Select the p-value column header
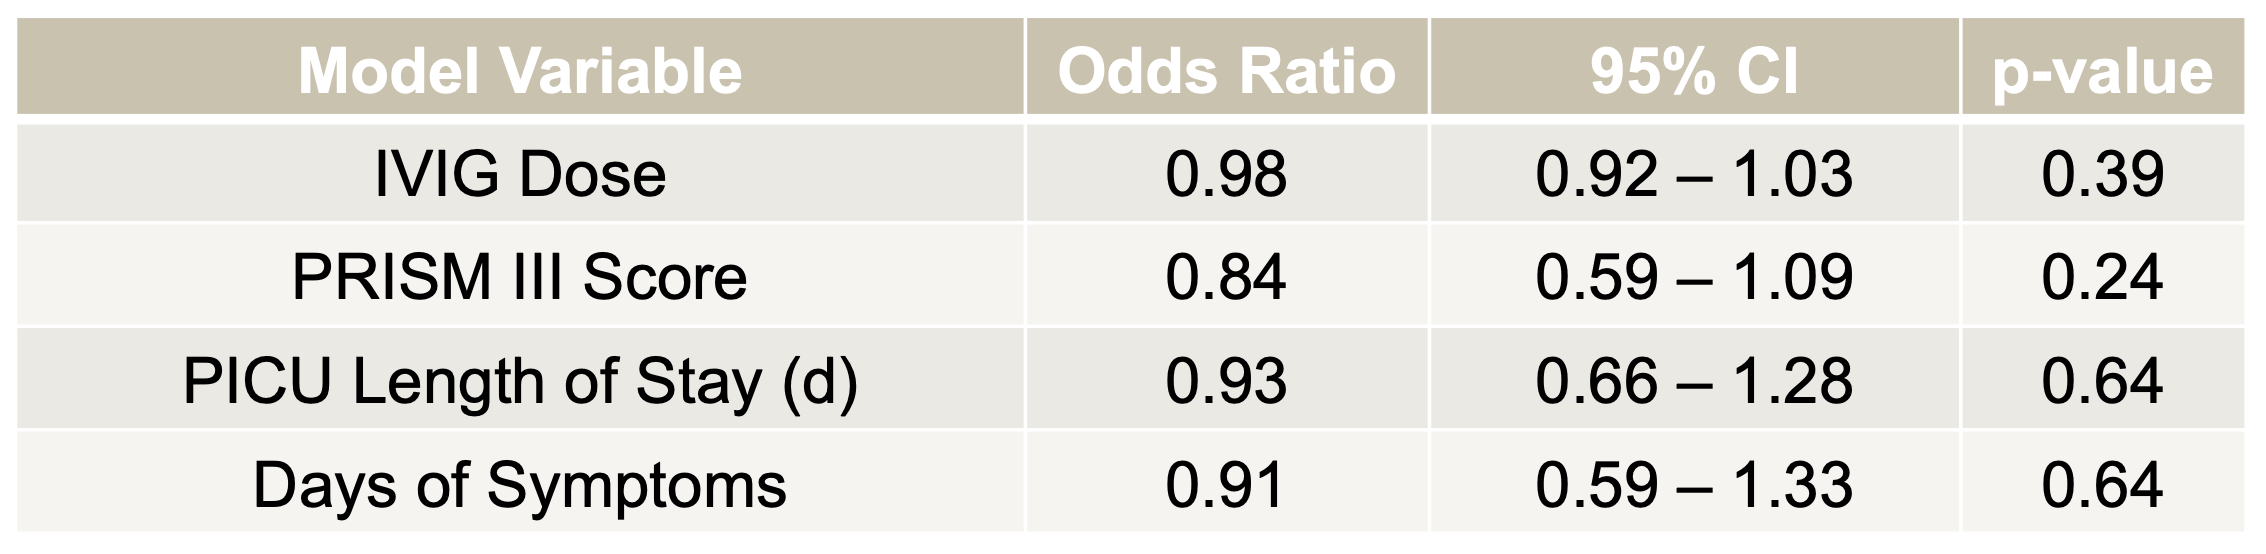 click(x=2103, y=67)
